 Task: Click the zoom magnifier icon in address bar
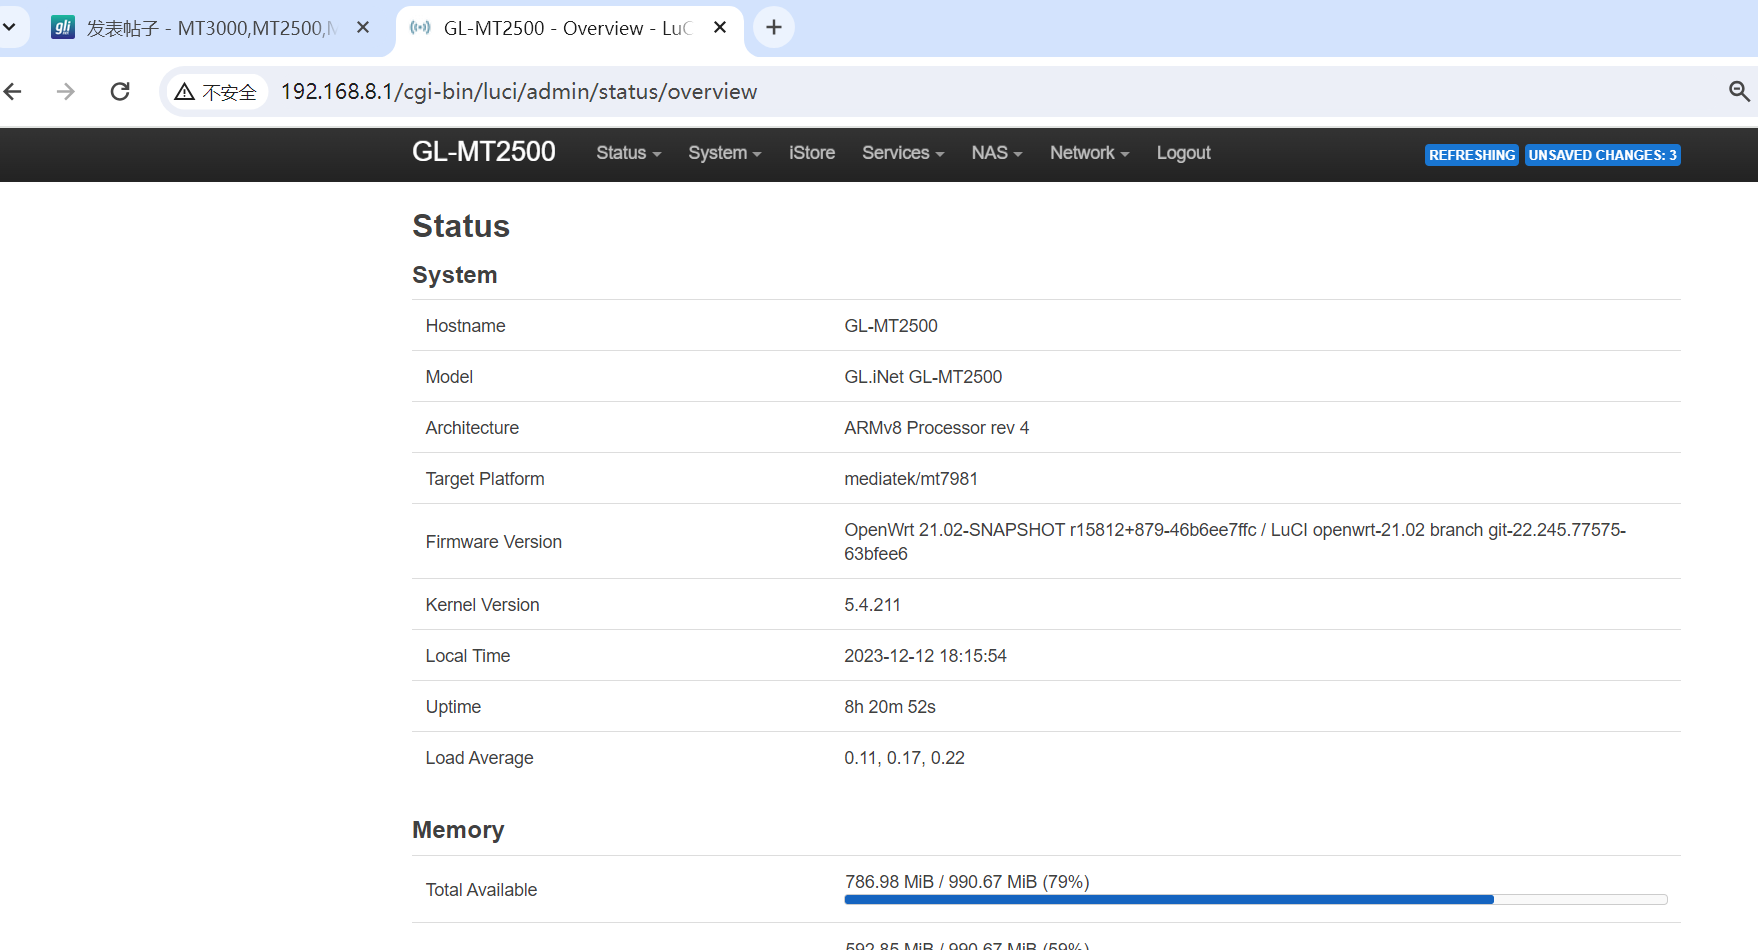coord(1739,92)
